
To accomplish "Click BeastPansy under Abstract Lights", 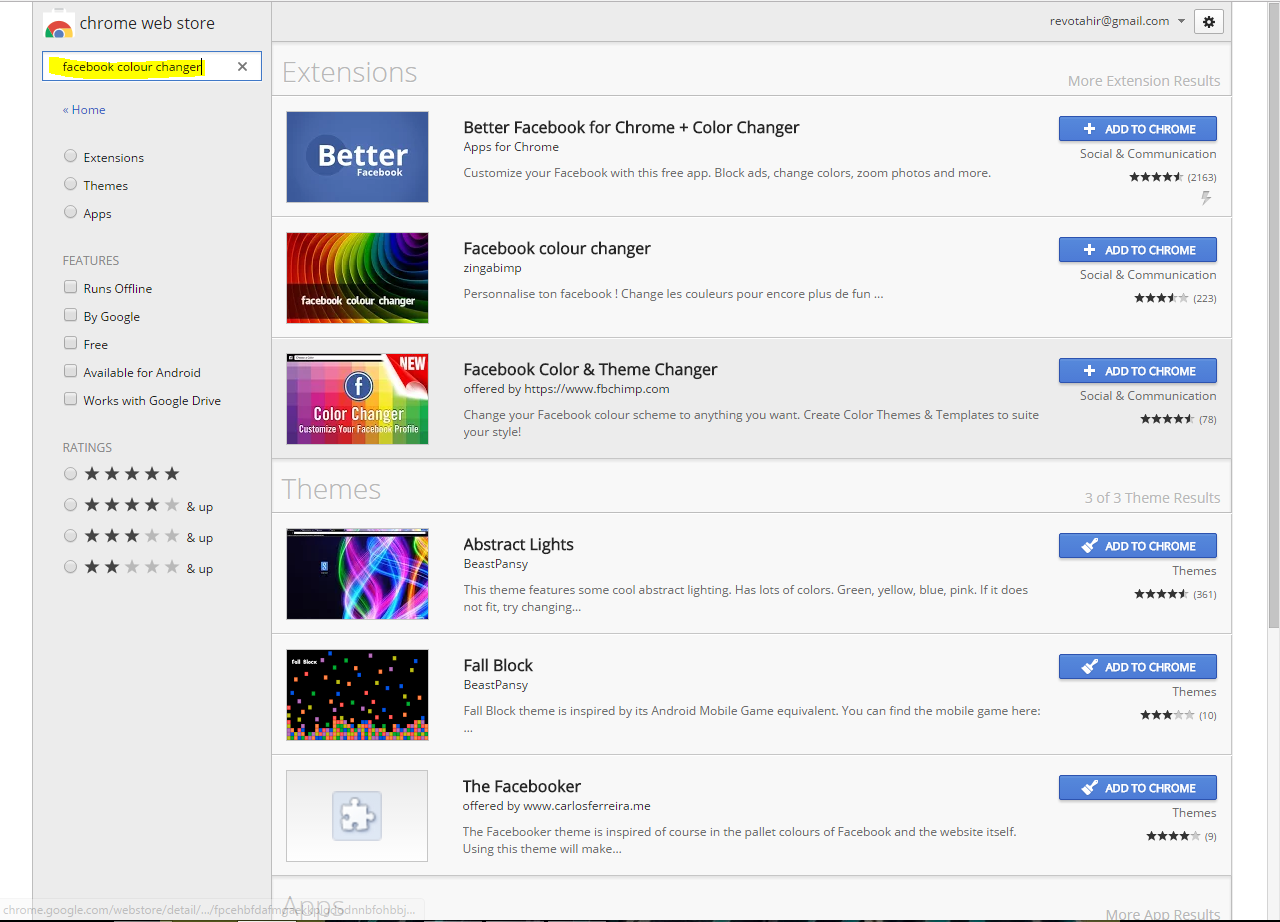I will pos(495,564).
